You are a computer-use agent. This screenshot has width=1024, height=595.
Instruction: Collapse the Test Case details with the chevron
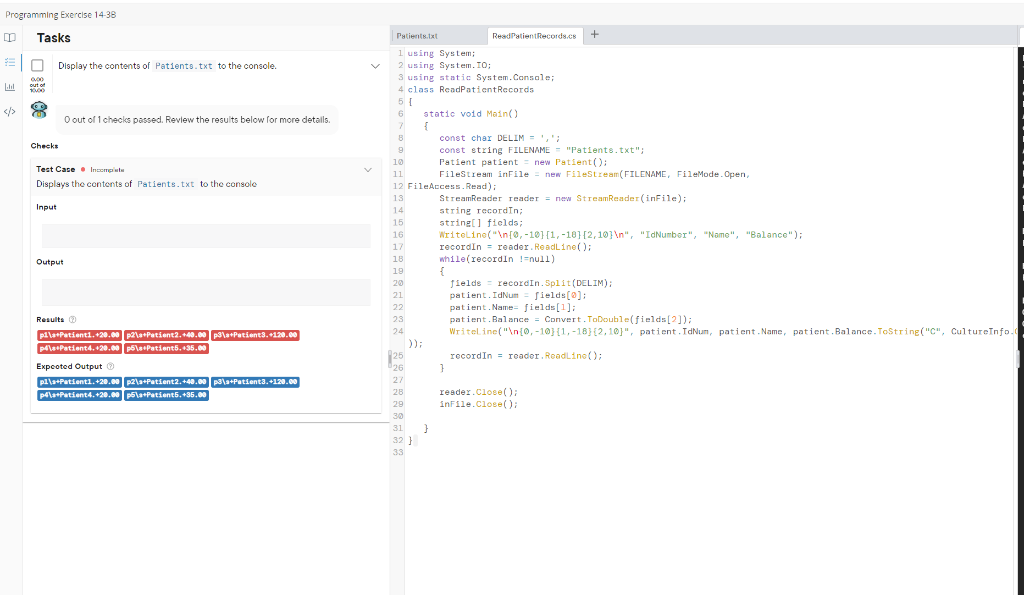pyautogui.click(x=368, y=169)
